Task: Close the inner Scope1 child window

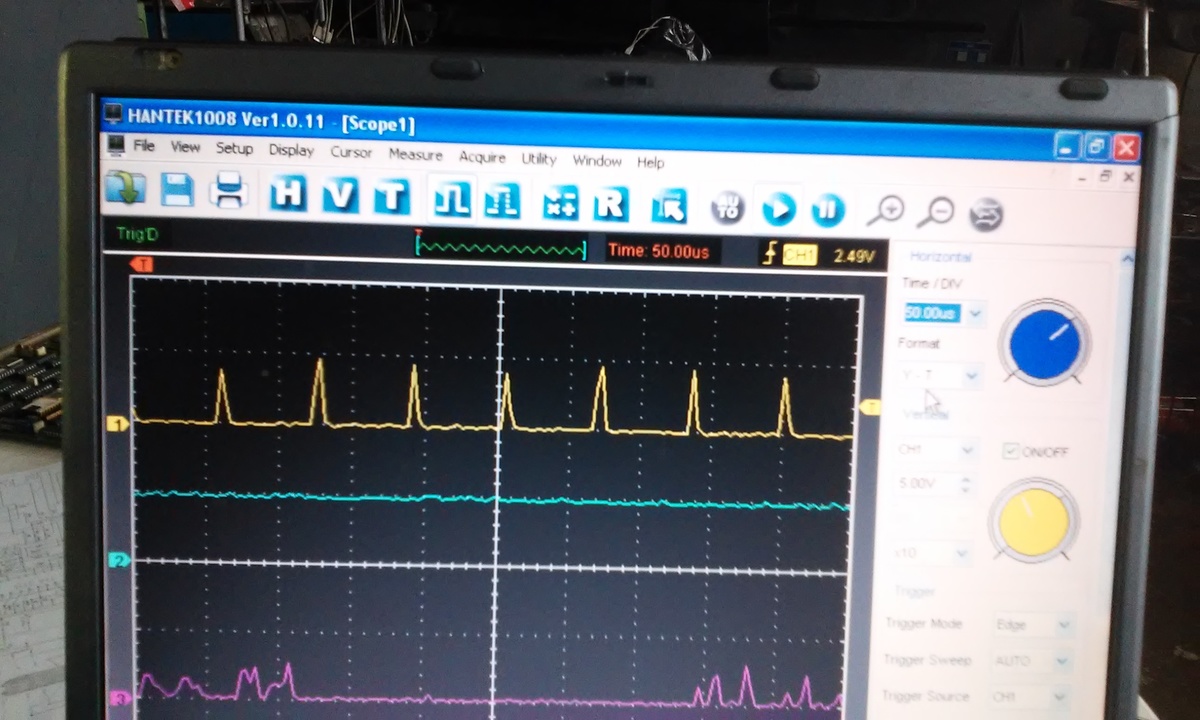Action: click(x=1128, y=176)
